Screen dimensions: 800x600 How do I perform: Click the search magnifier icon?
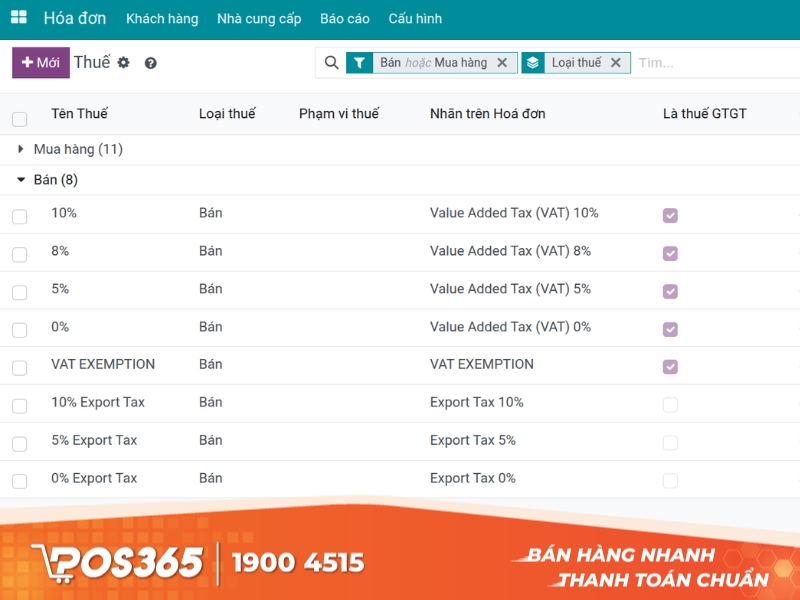tap(332, 62)
